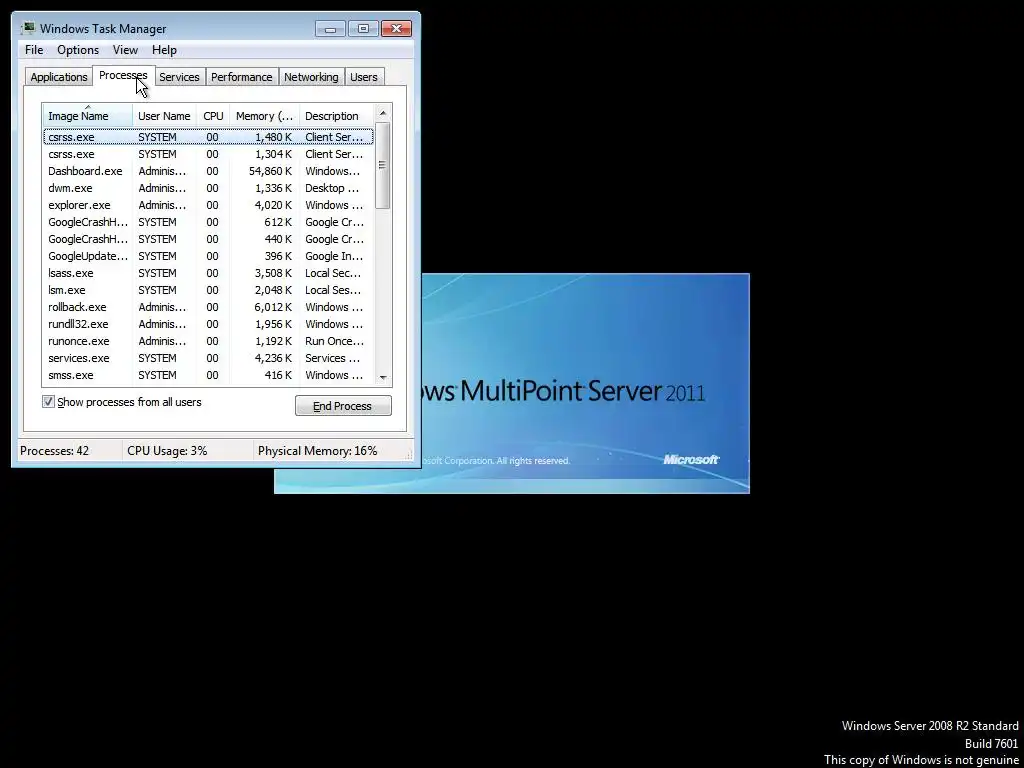The height and width of the screenshot is (768, 1024).
Task: Sort by Description column header
Action: pyautogui.click(x=336, y=116)
